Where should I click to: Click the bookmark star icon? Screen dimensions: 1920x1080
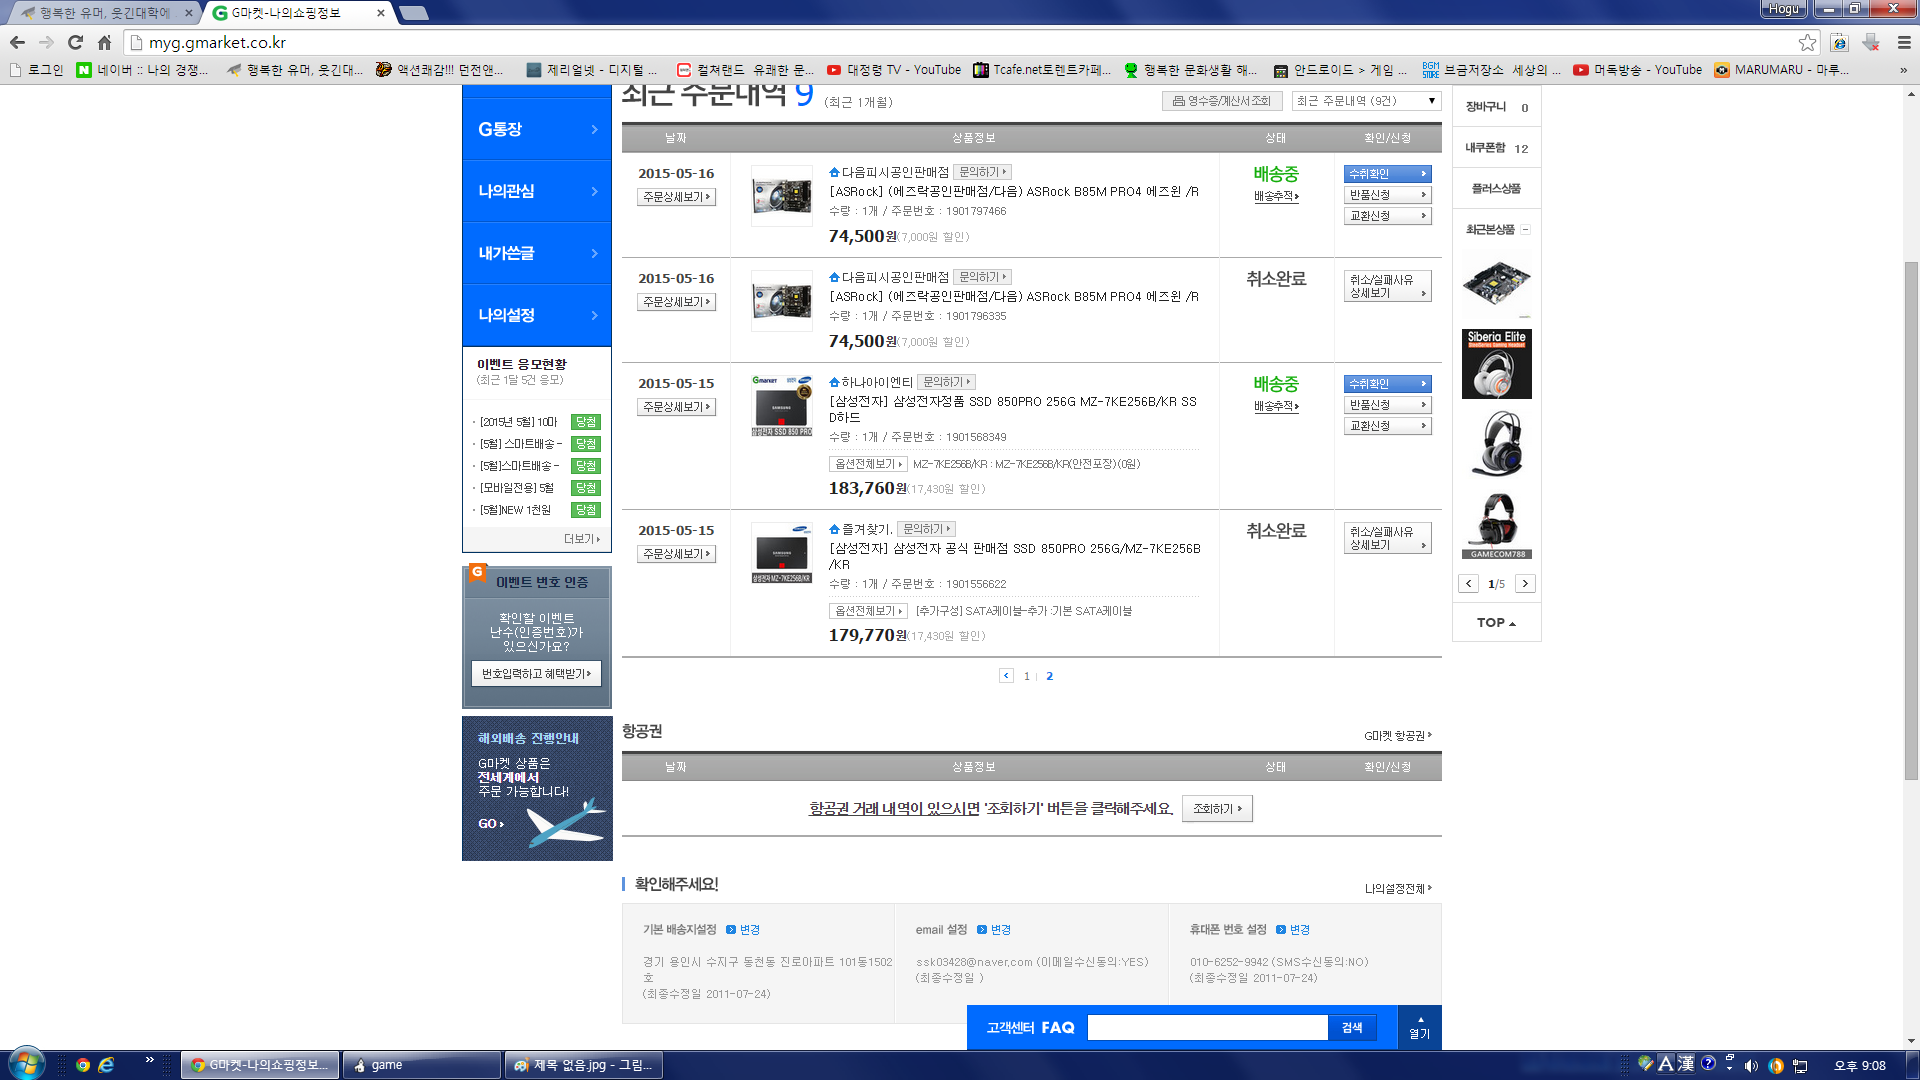(x=1807, y=42)
